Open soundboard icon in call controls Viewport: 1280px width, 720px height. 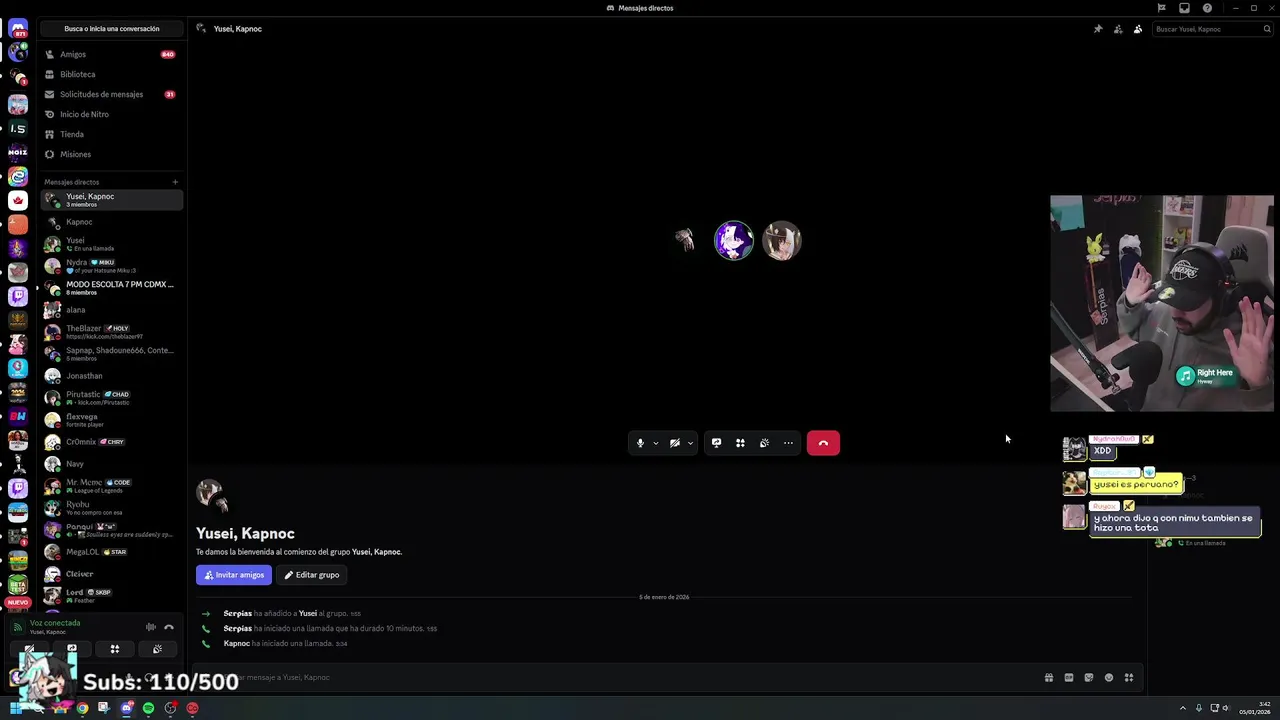pyautogui.click(x=764, y=443)
